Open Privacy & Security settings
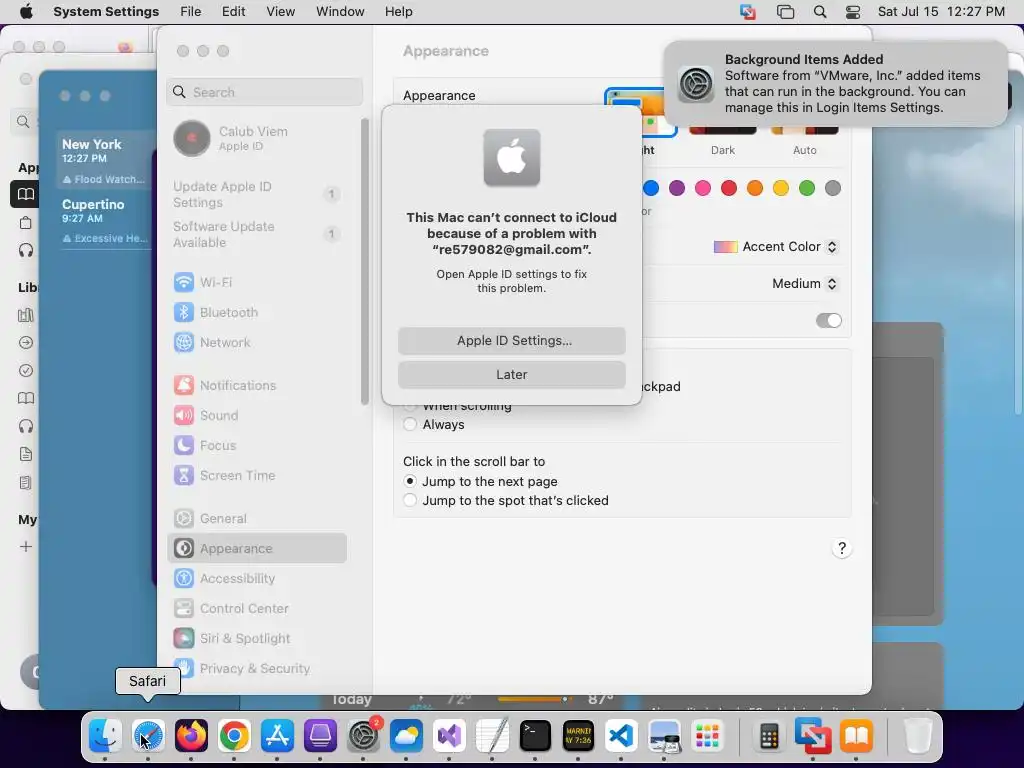This screenshot has width=1024, height=768. (x=257, y=668)
